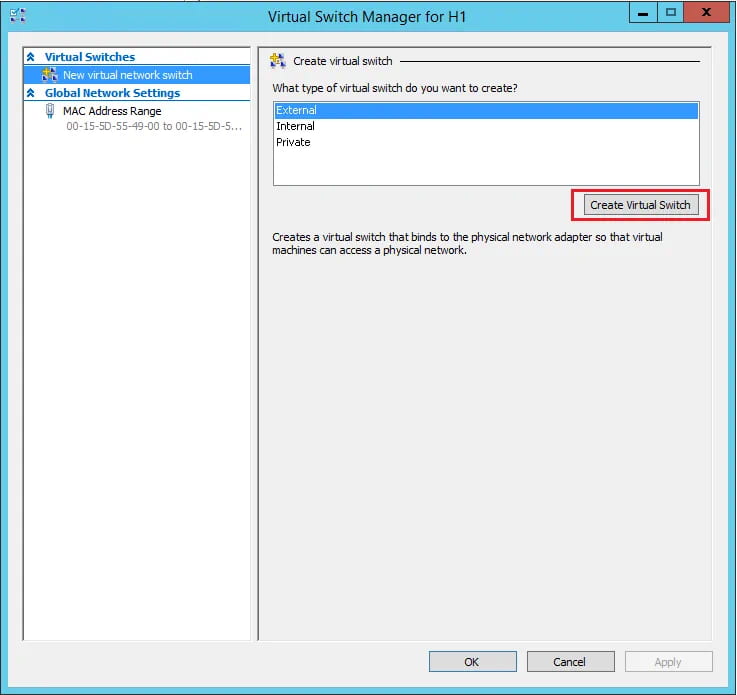Confirm the dialog with OK
The image size is (737, 695).
[472, 661]
